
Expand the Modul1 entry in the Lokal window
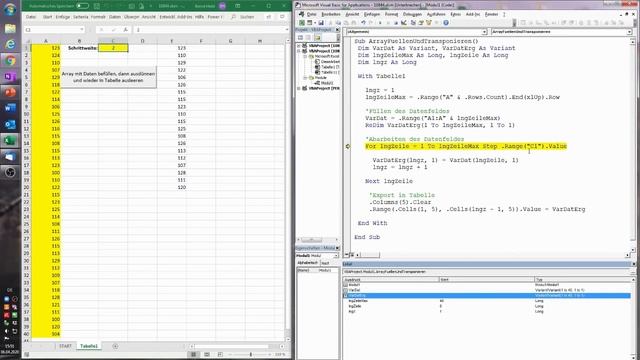tap(346, 285)
